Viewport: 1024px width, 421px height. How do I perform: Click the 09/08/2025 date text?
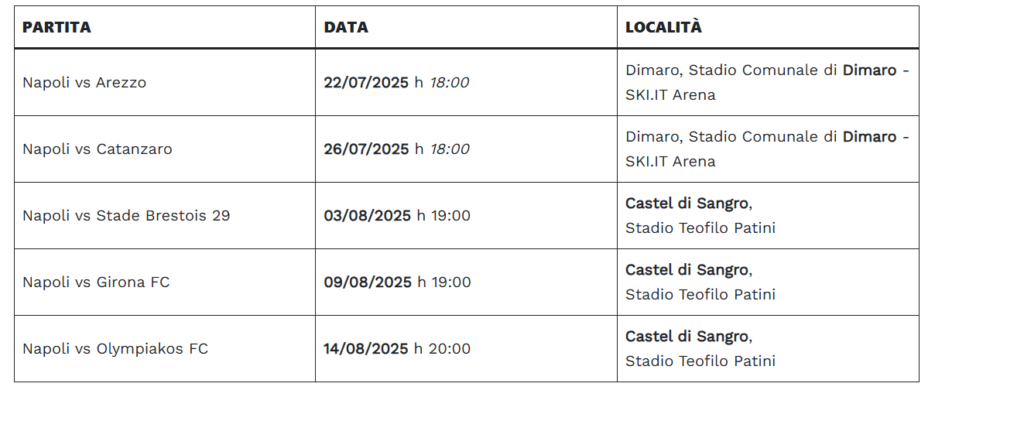tap(368, 282)
